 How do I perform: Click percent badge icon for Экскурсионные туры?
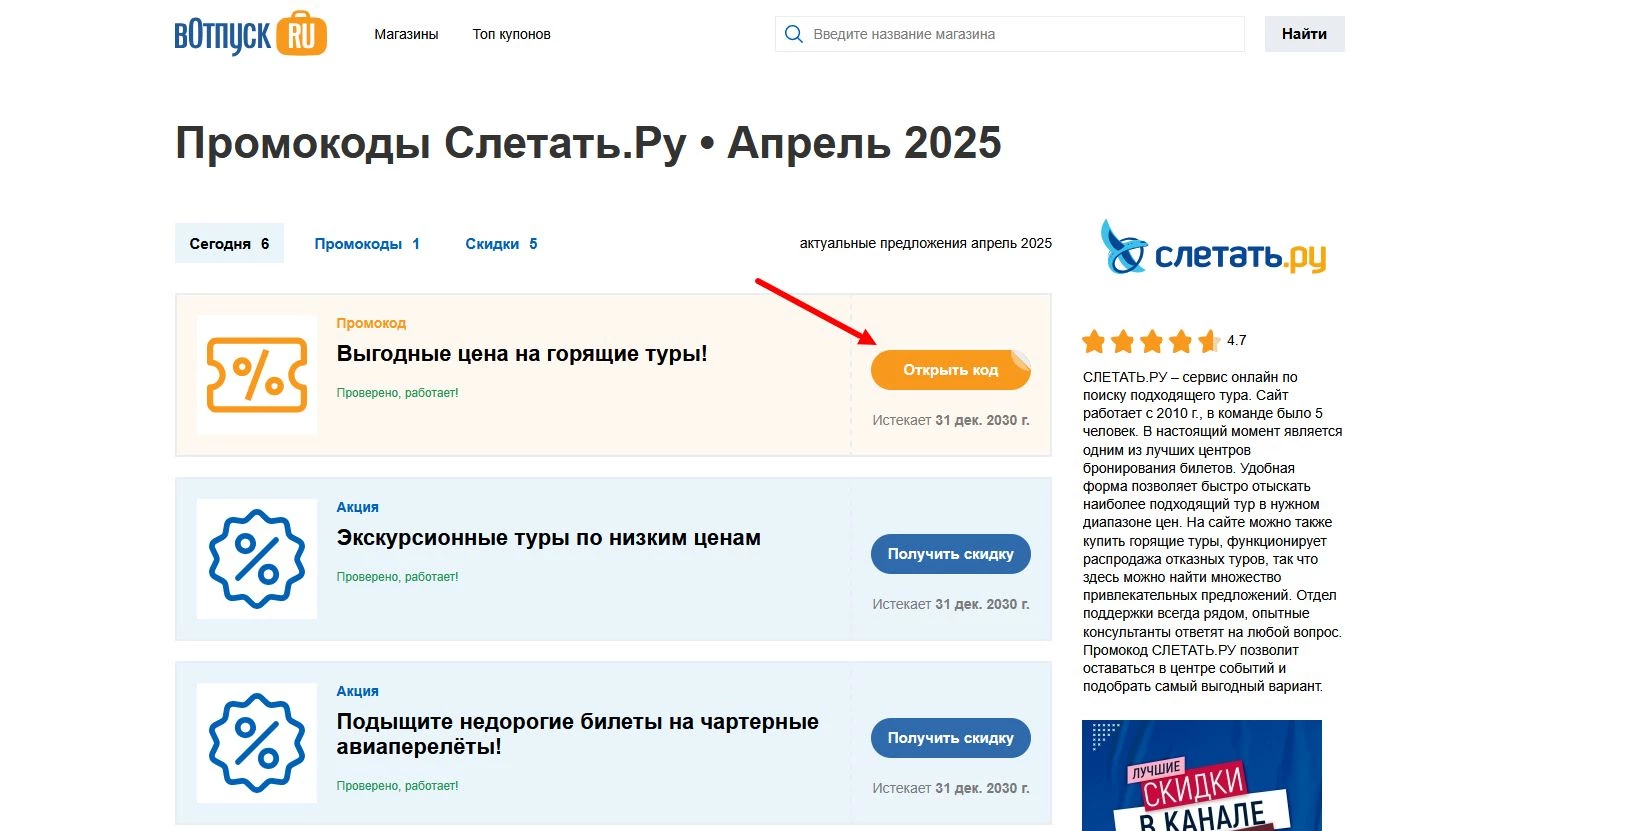coord(257,559)
